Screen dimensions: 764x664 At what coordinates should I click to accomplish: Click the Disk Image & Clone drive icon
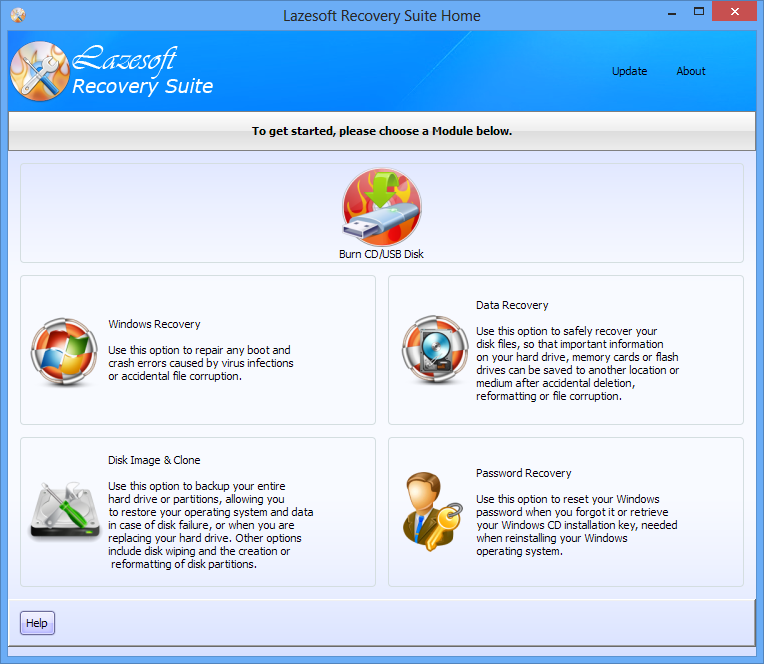pos(65,511)
